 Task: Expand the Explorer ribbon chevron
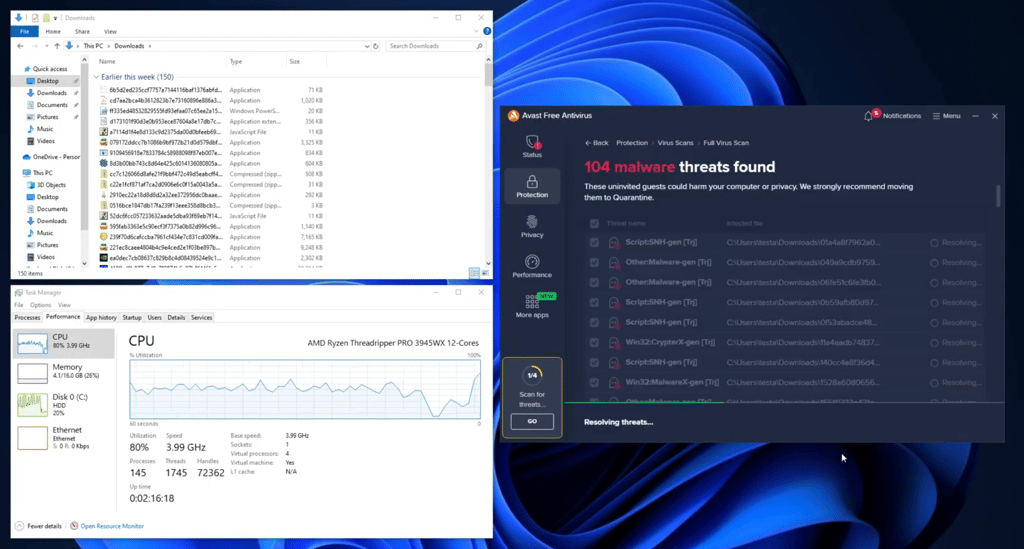click(x=476, y=31)
